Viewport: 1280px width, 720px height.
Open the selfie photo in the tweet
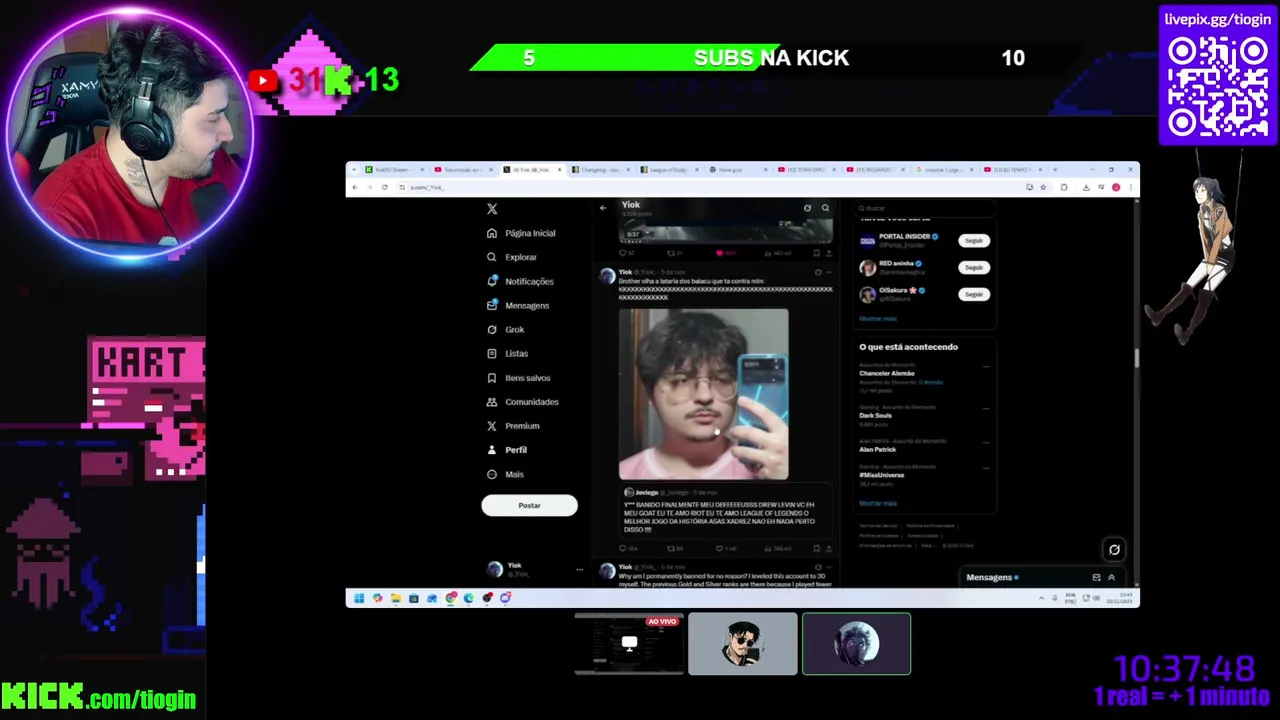(703, 394)
